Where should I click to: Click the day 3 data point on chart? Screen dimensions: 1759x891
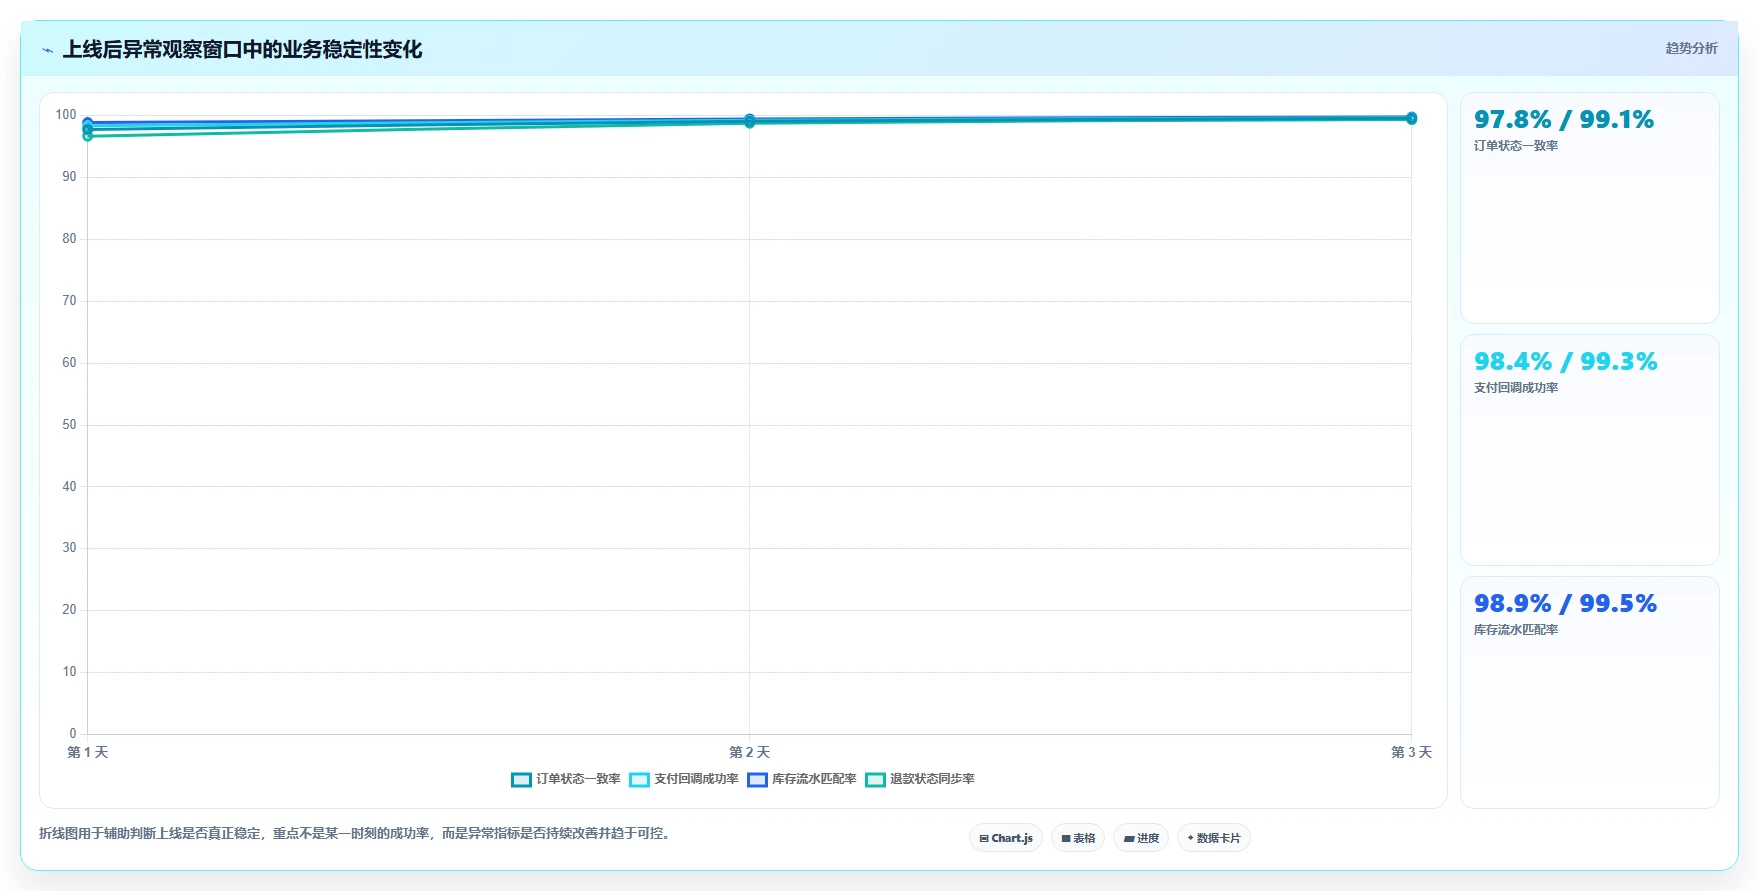tap(1411, 118)
